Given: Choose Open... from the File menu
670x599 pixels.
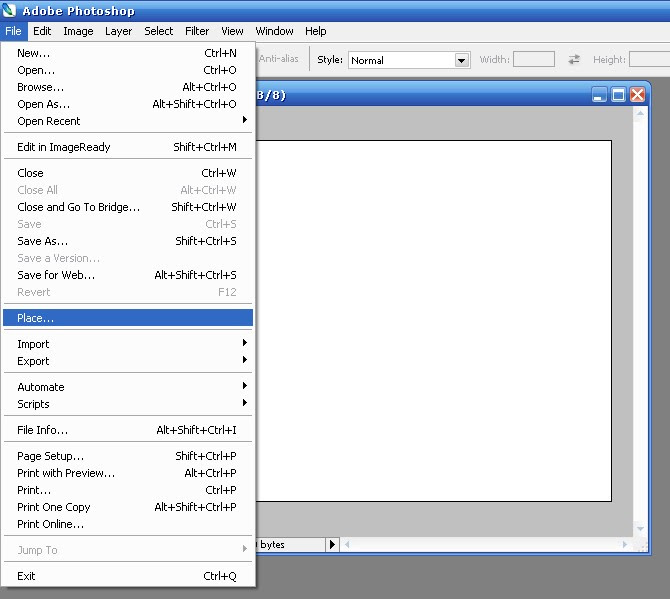Looking at the screenshot, I should click(x=128, y=70).
